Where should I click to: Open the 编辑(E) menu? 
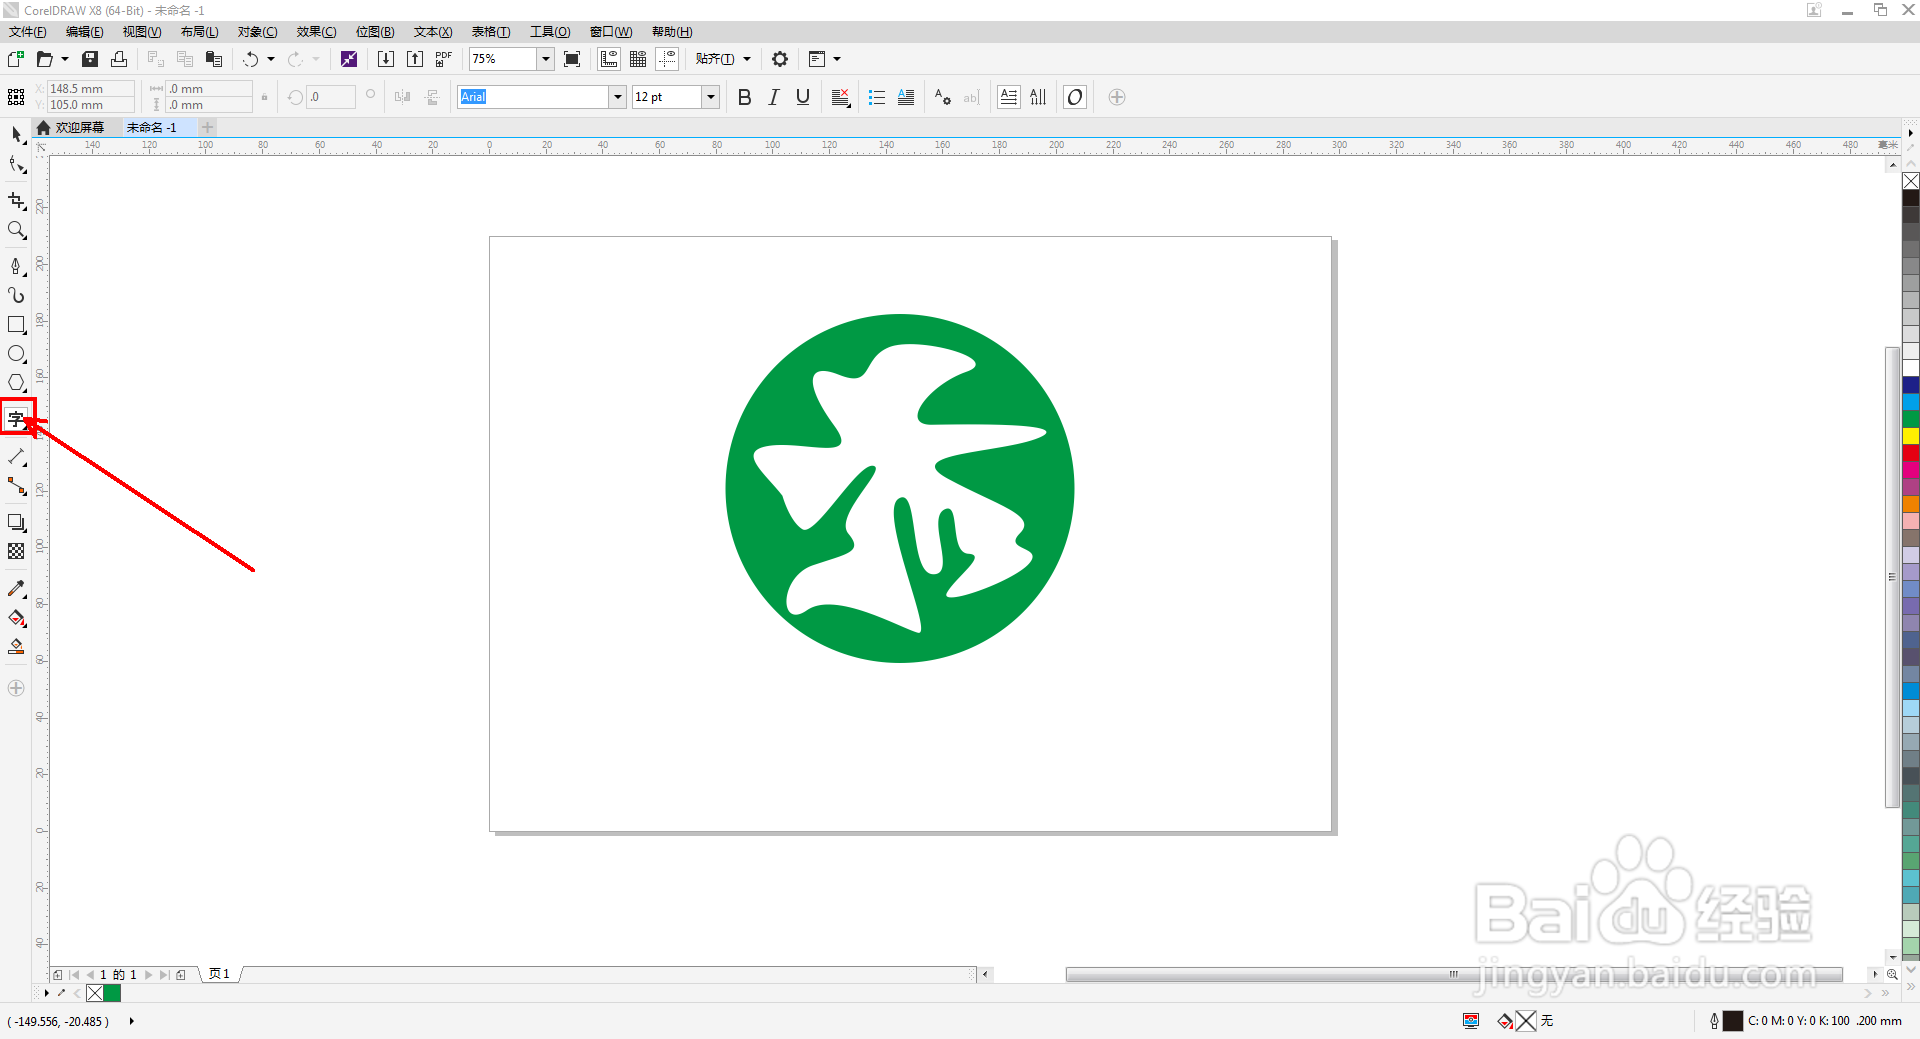point(84,32)
